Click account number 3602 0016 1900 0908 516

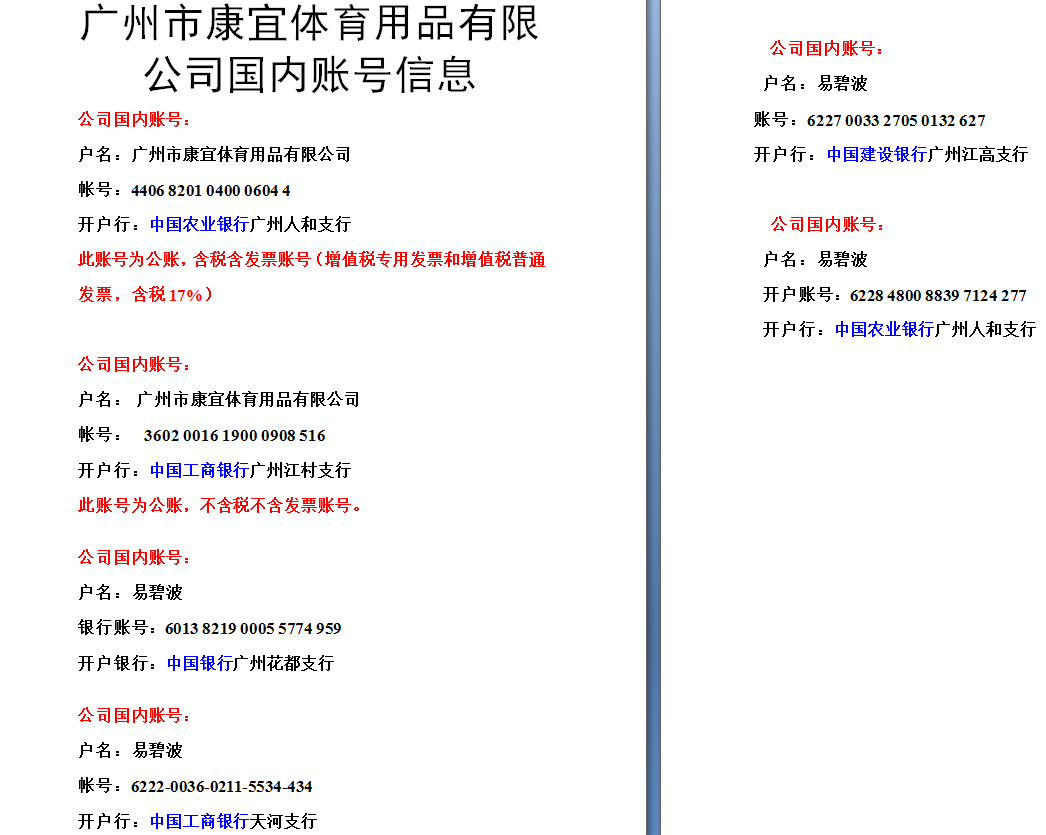(234, 436)
